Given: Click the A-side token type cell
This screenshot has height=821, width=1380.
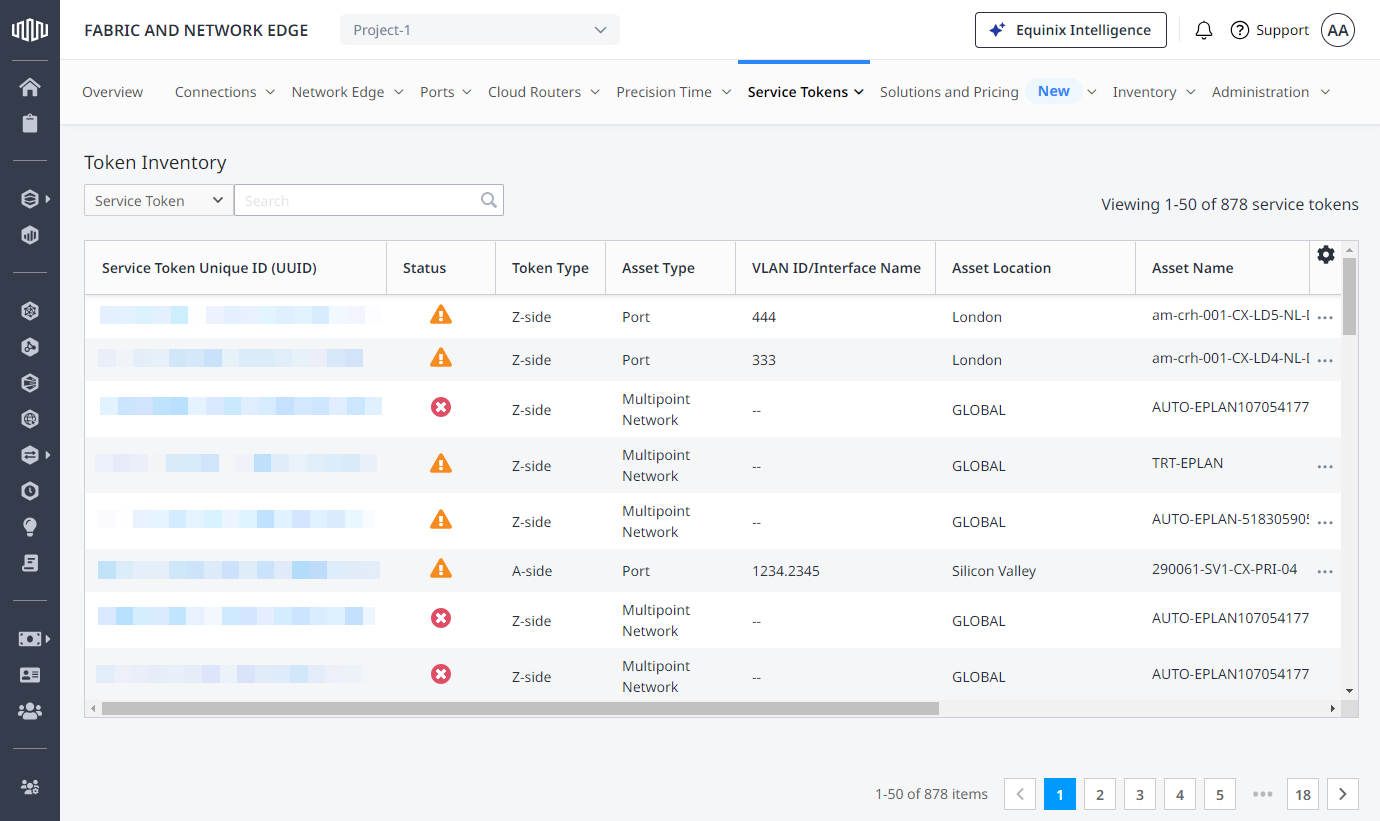Looking at the screenshot, I should pyautogui.click(x=532, y=571).
